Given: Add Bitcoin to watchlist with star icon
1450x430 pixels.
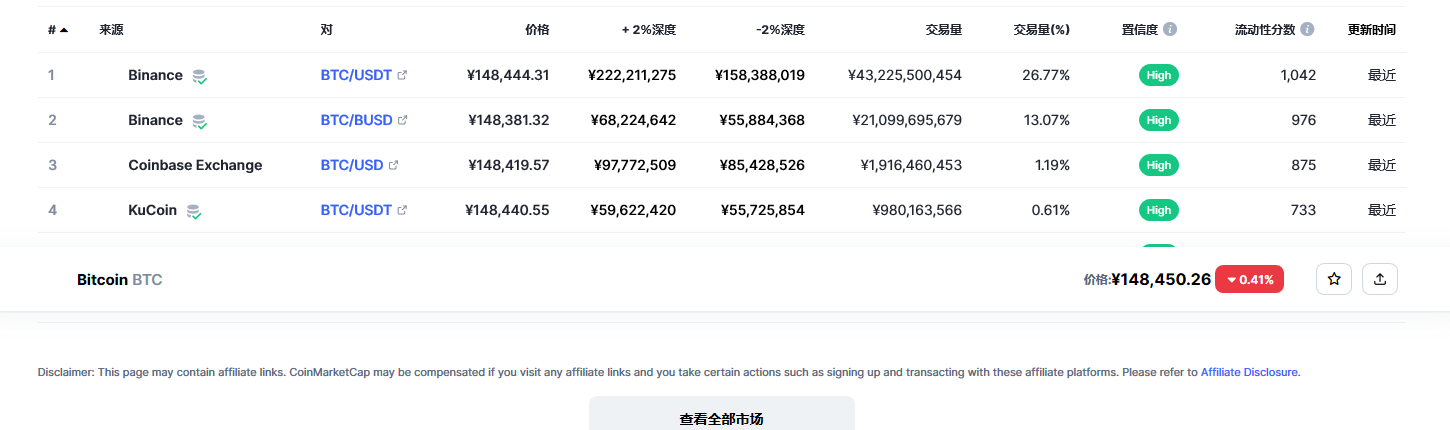Looking at the screenshot, I should click(1334, 279).
